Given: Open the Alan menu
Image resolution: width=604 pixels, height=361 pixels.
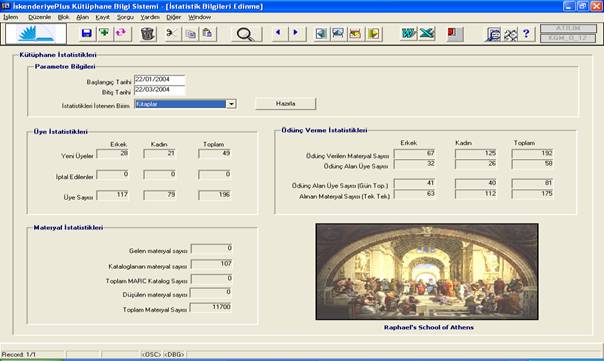Looking at the screenshot, I should tap(82, 17).
